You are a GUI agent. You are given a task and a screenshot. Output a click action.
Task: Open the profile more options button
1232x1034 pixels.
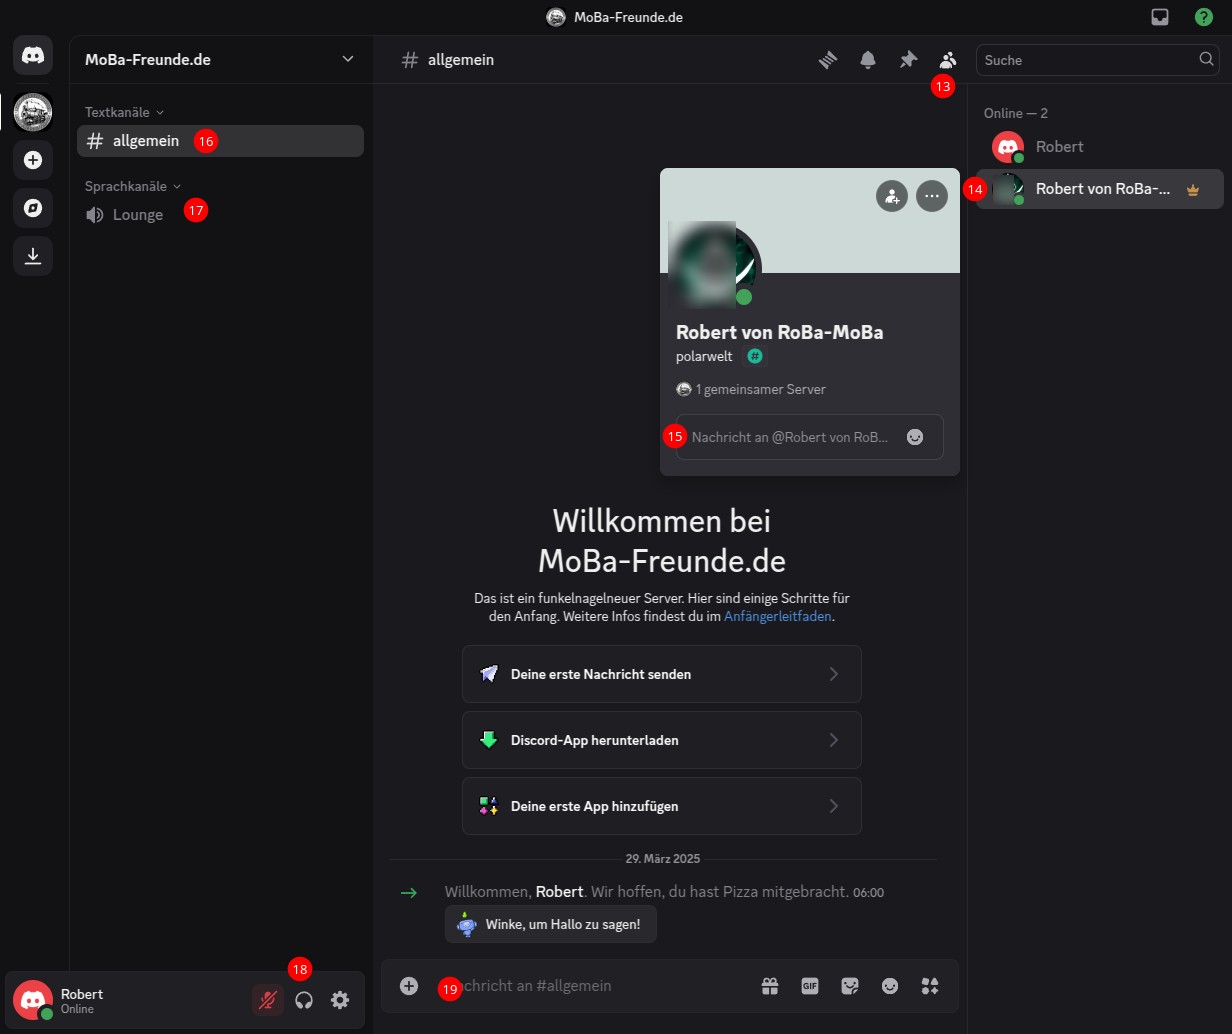pos(932,196)
